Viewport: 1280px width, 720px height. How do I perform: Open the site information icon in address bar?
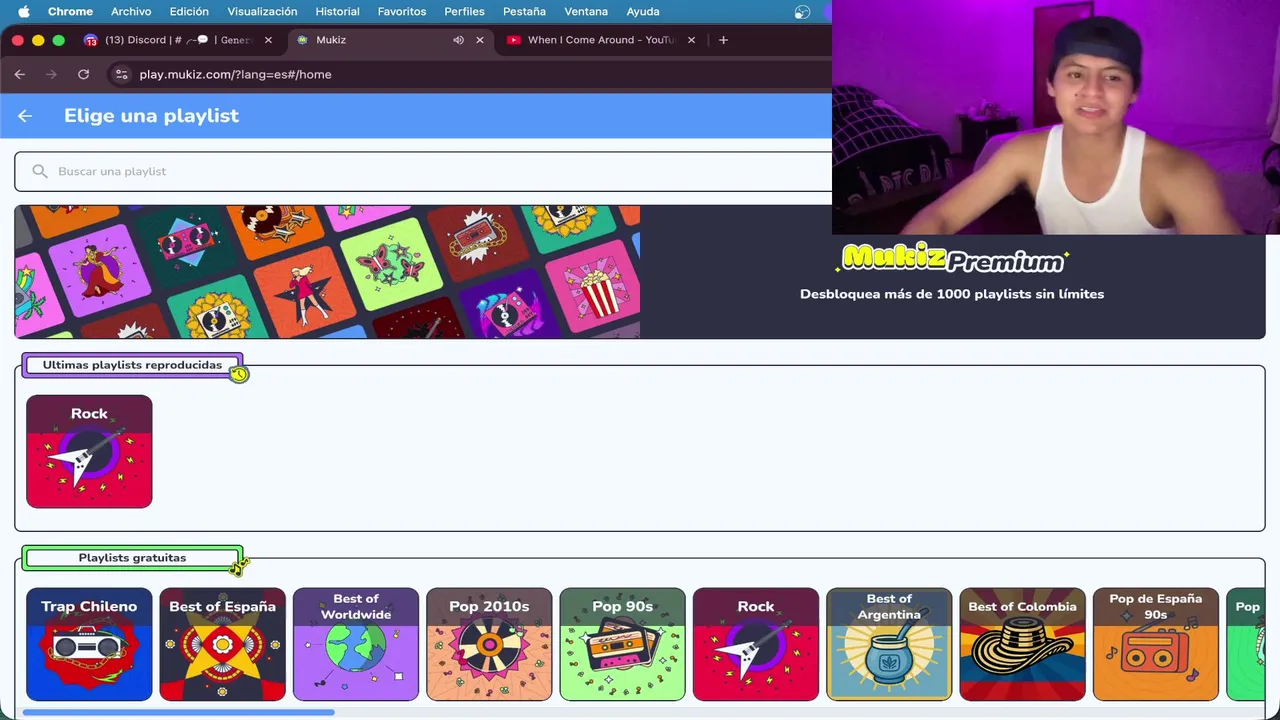pyautogui.click(x=121, y=74)
